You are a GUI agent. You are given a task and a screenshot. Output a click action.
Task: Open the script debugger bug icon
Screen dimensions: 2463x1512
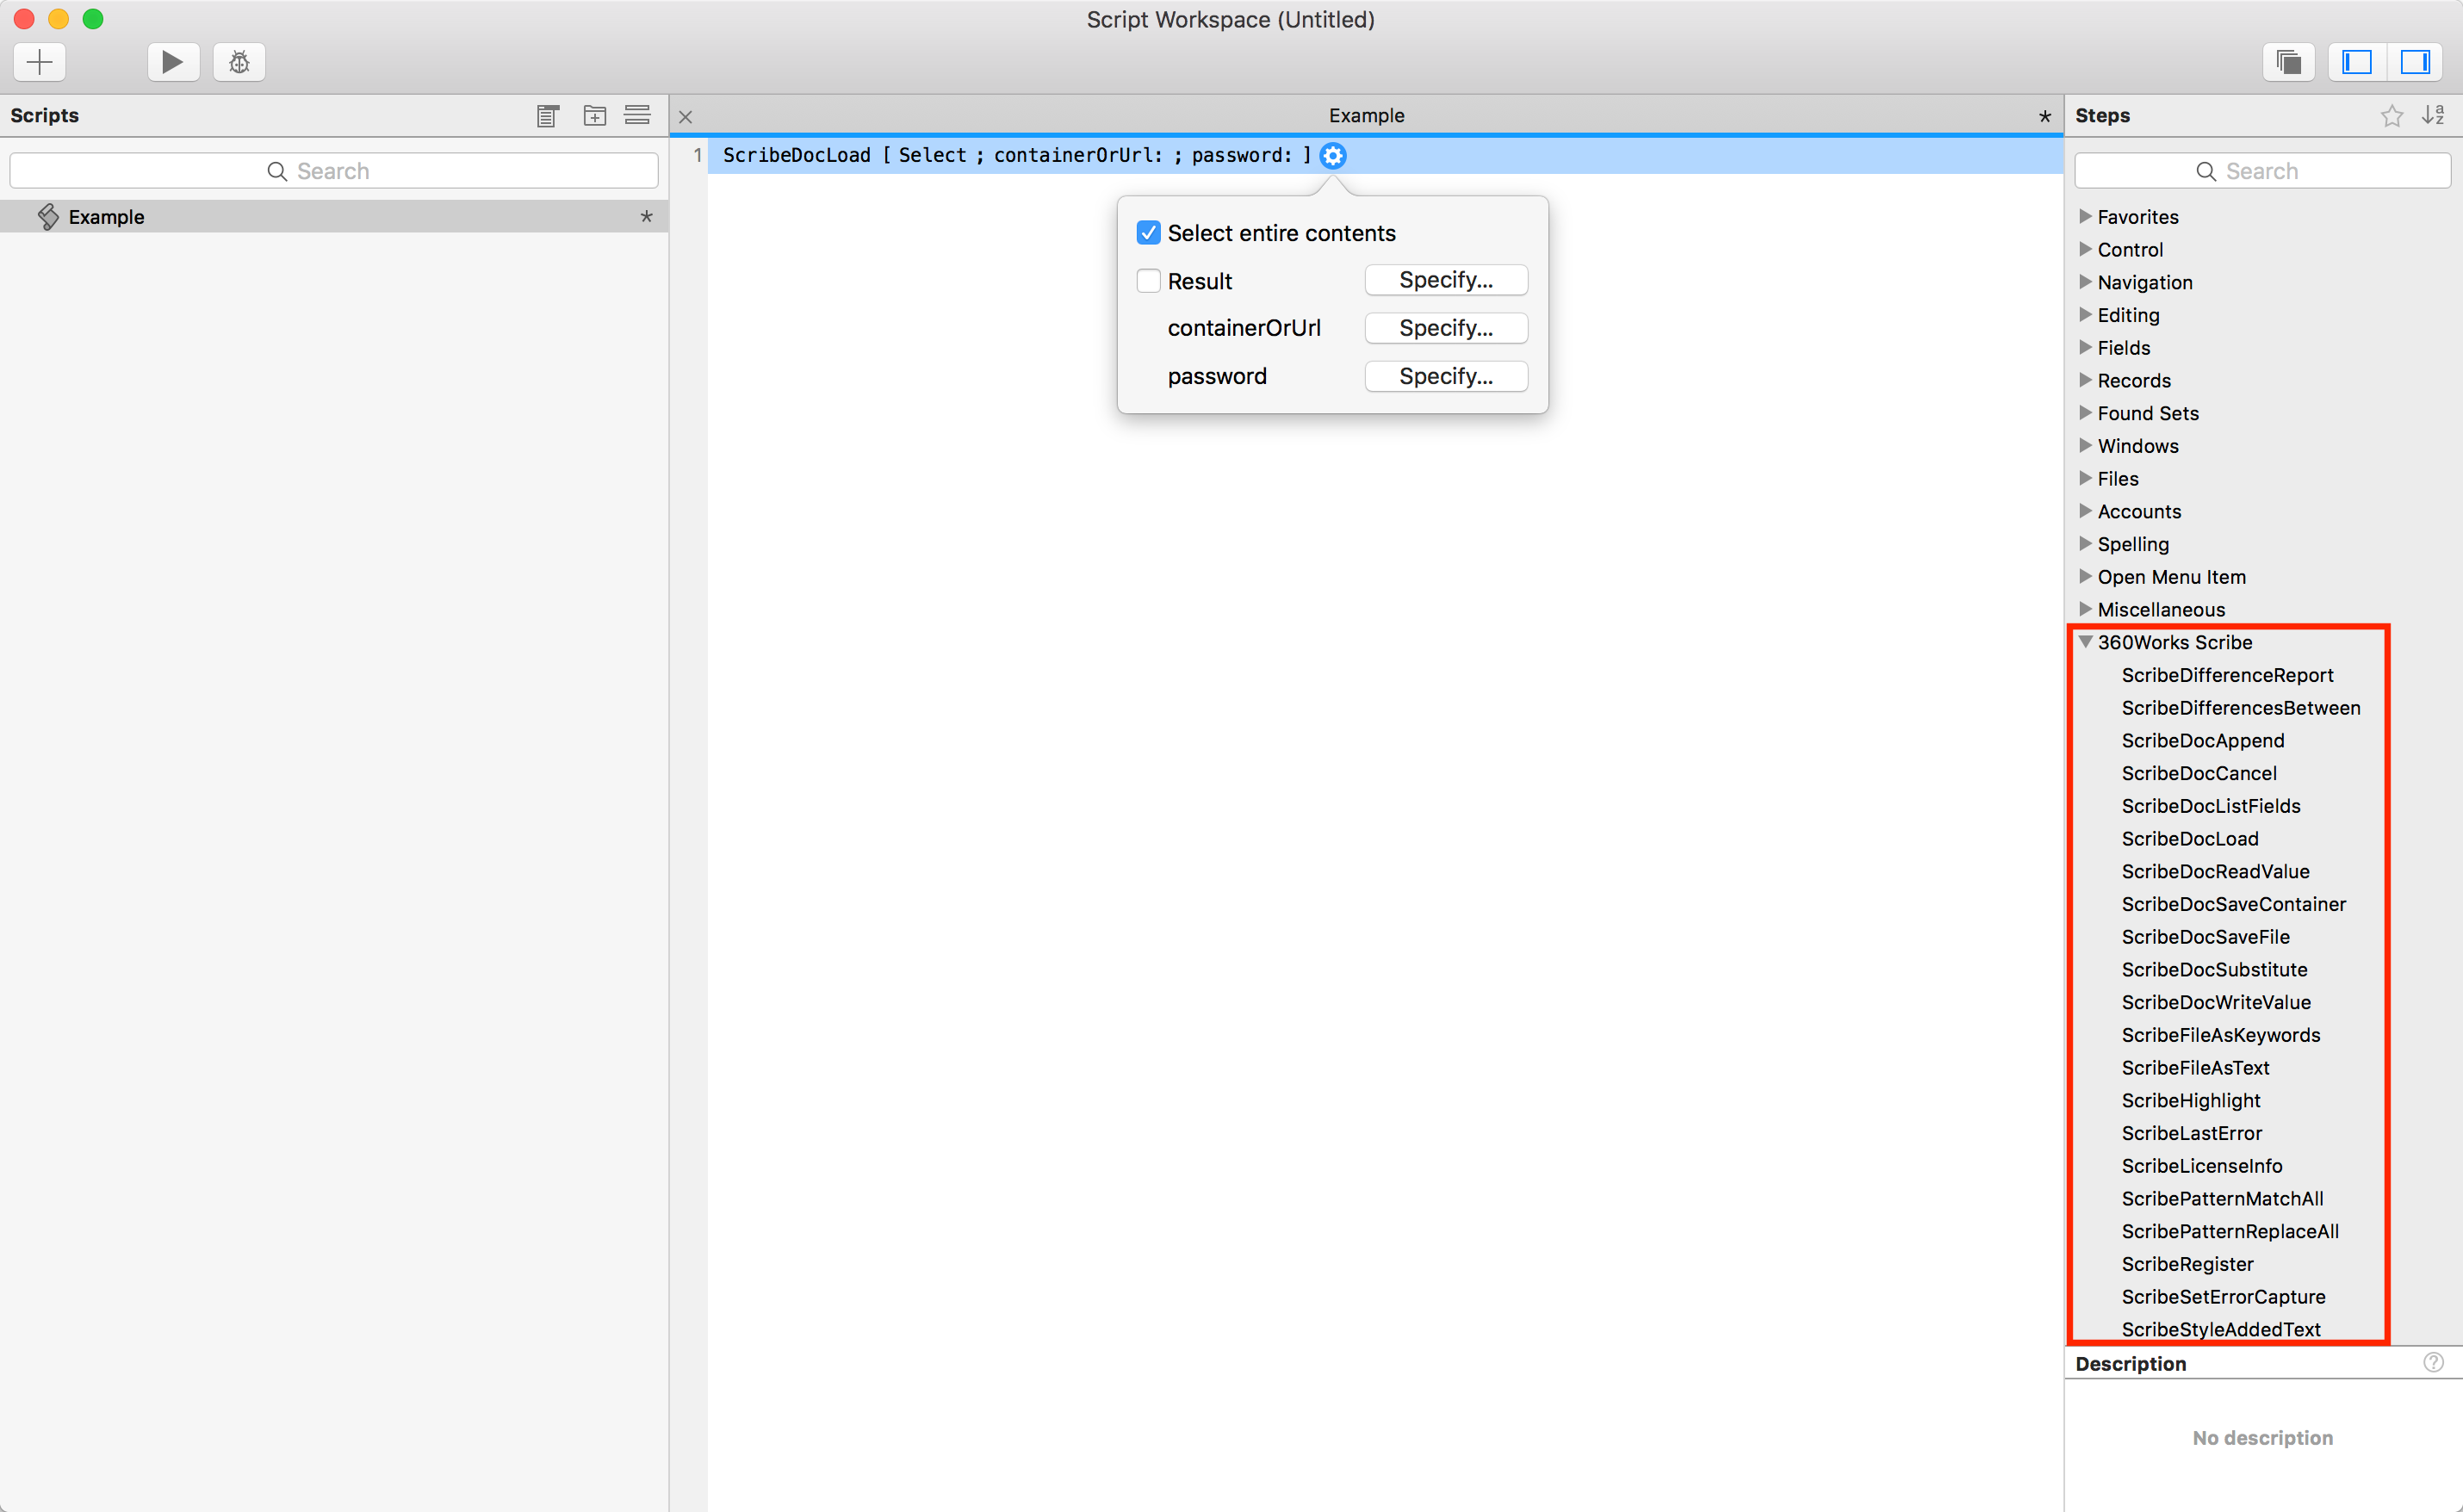[239, 62]
